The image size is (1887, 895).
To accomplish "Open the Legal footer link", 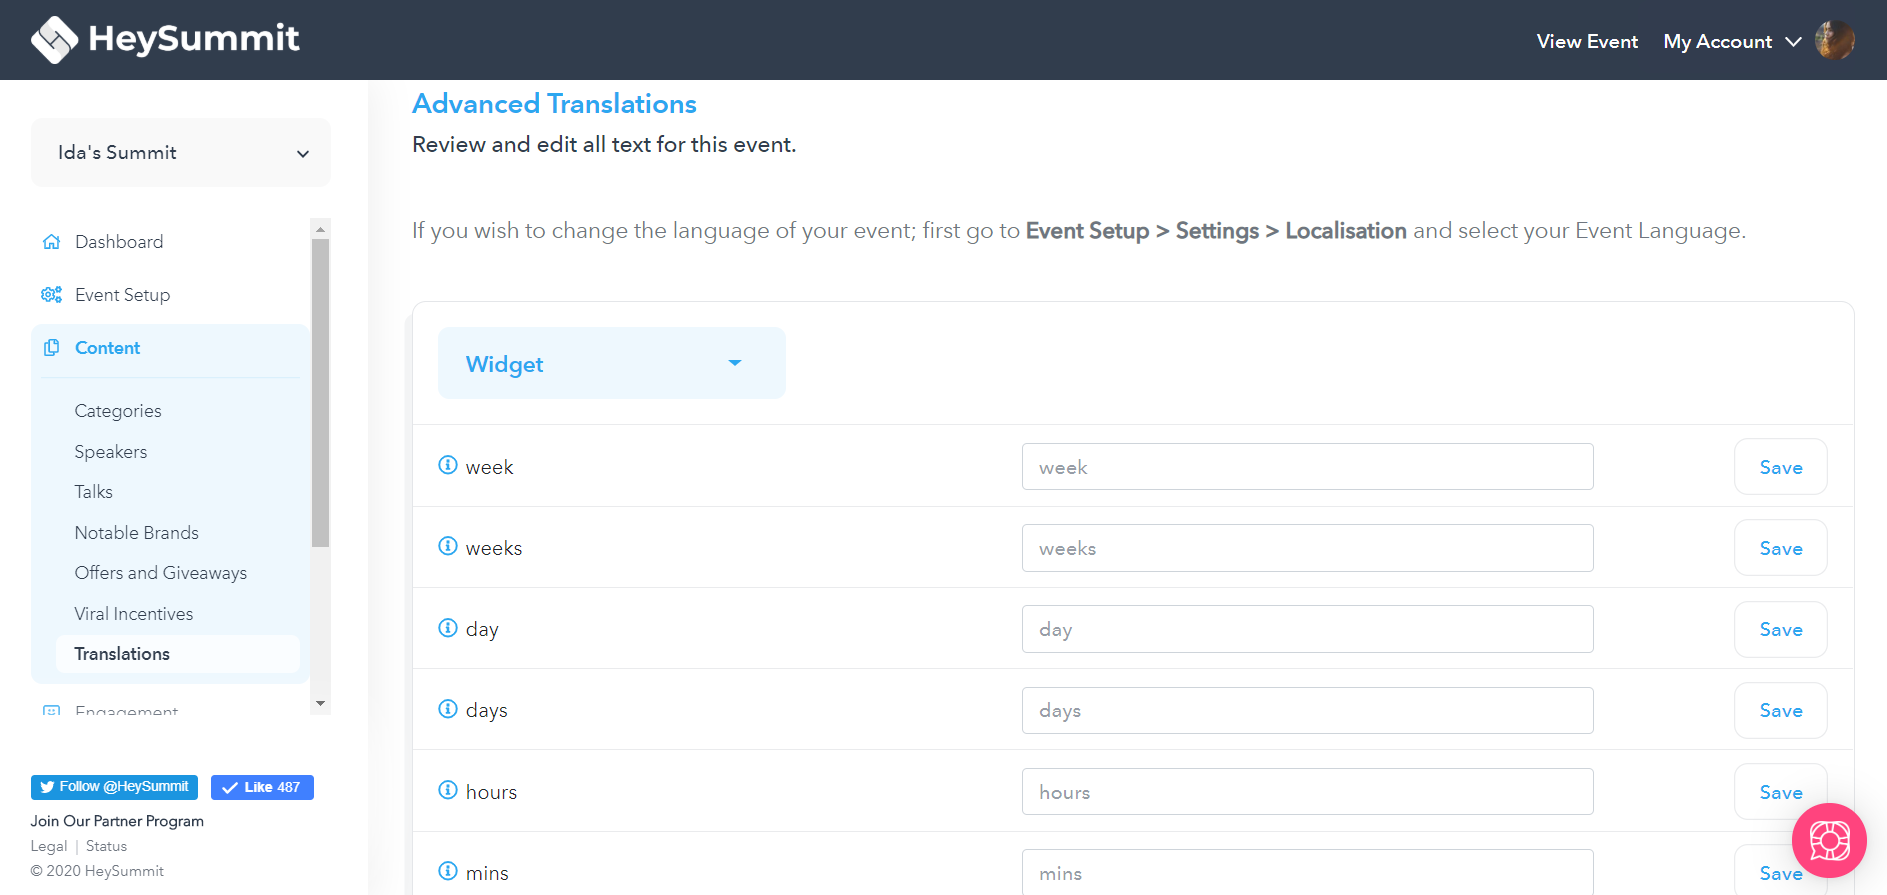I will [x=49, y=846].
